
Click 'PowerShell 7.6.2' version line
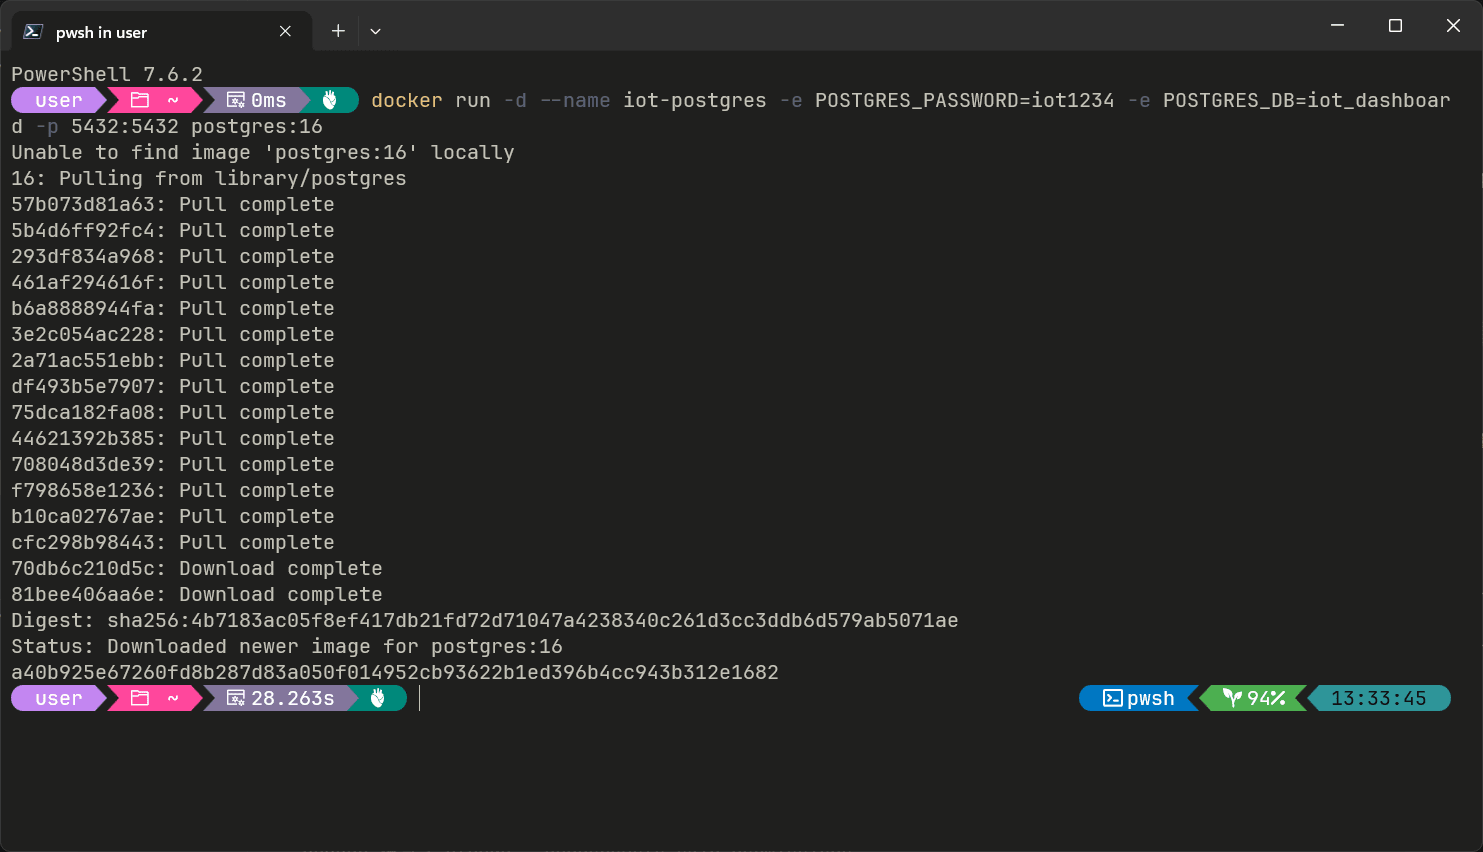point(107,74)
